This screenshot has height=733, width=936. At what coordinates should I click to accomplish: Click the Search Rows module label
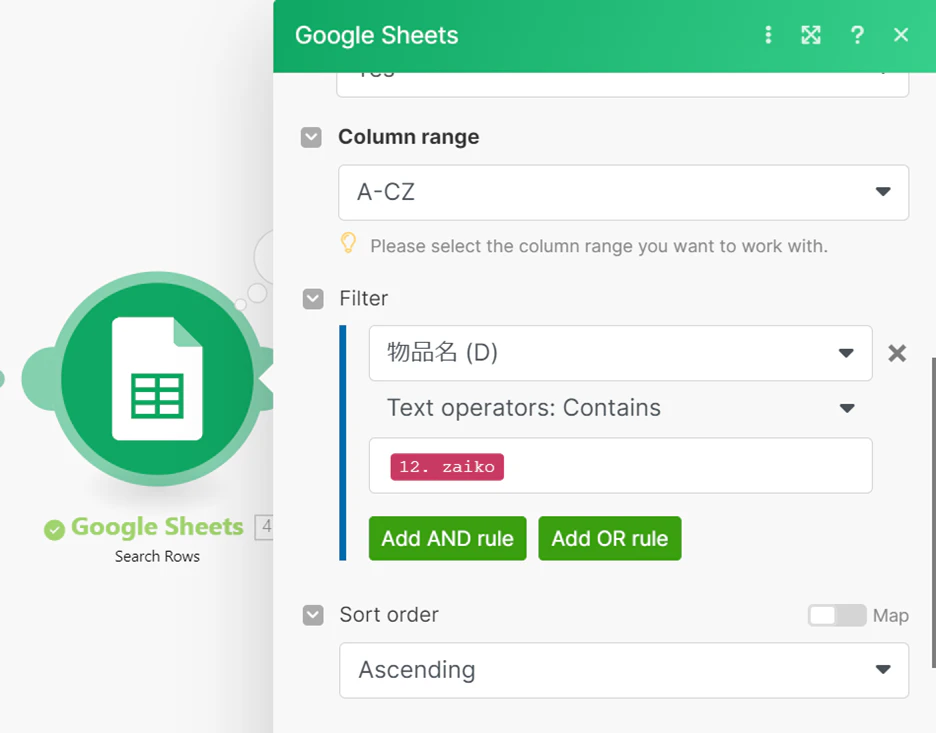point(157,556)
